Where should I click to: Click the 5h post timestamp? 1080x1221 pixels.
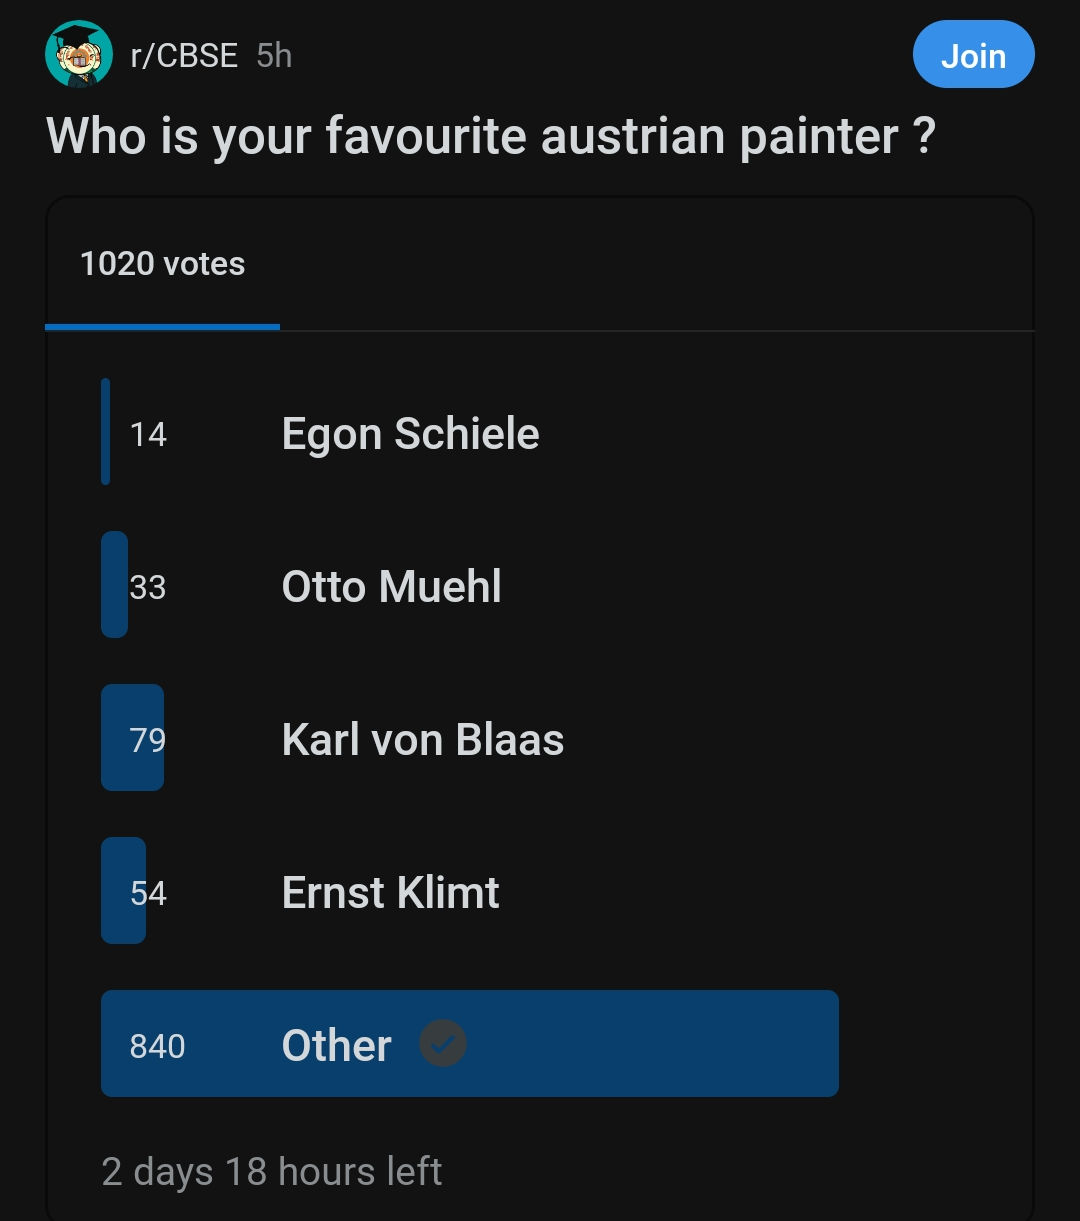(274, 55)
